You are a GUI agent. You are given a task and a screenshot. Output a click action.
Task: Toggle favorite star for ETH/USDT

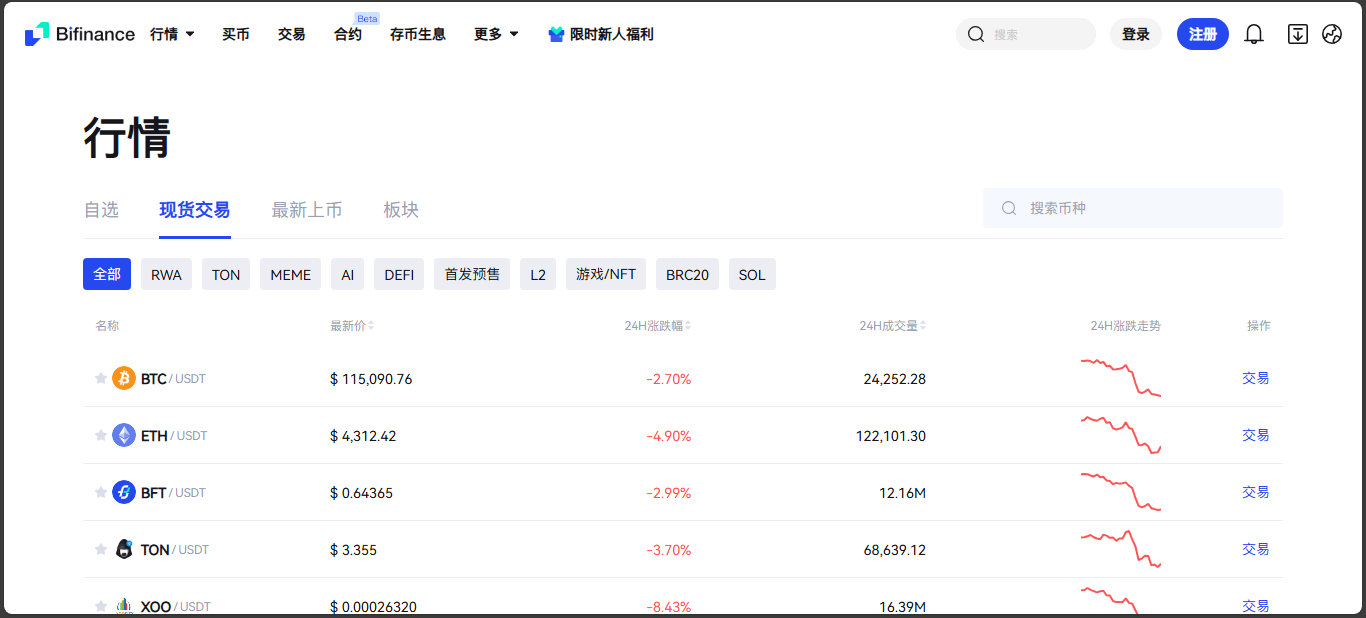click(100, 435)
